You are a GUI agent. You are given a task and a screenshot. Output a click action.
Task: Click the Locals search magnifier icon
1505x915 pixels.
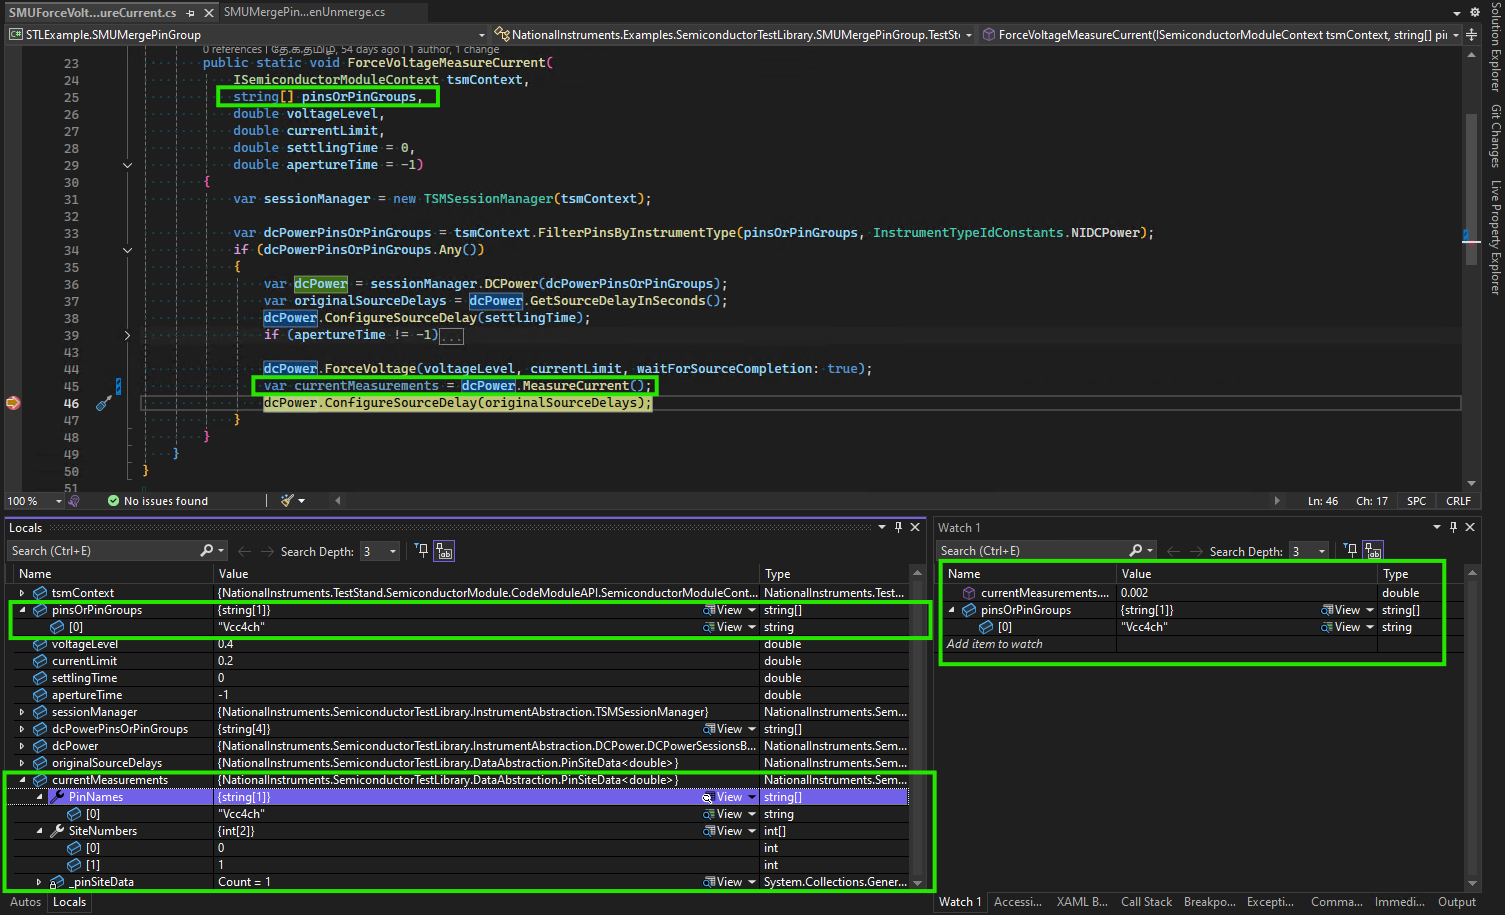click(x=206, y=551)
